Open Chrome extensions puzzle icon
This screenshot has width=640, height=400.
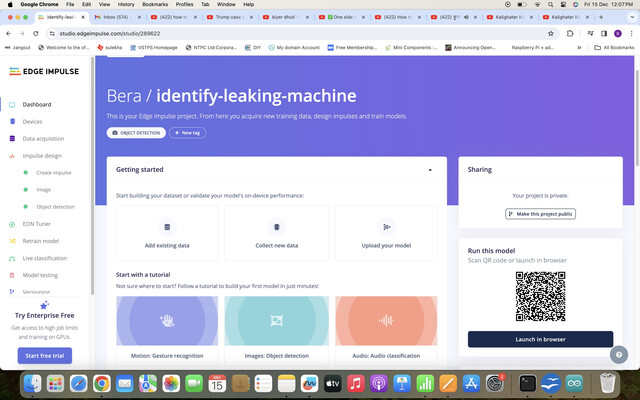click(570, 33)
